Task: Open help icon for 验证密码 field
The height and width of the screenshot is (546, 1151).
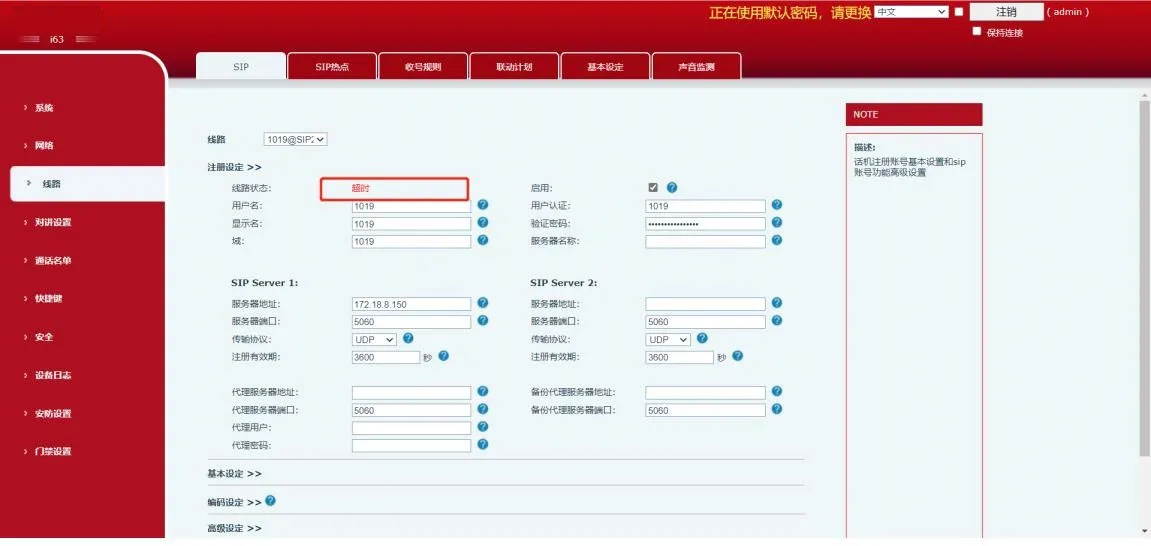Action: tap(777, 223)
